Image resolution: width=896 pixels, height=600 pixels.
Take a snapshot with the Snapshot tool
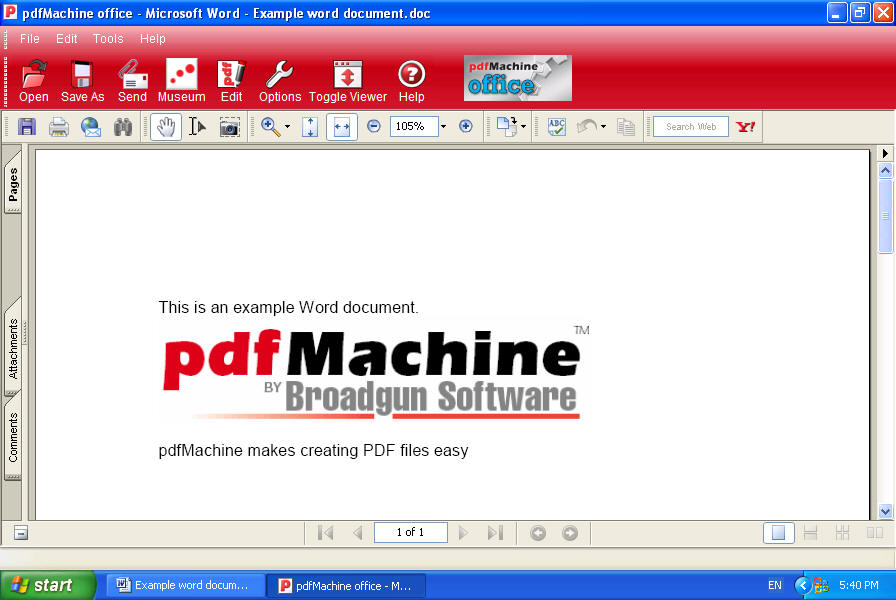[230, 126]
